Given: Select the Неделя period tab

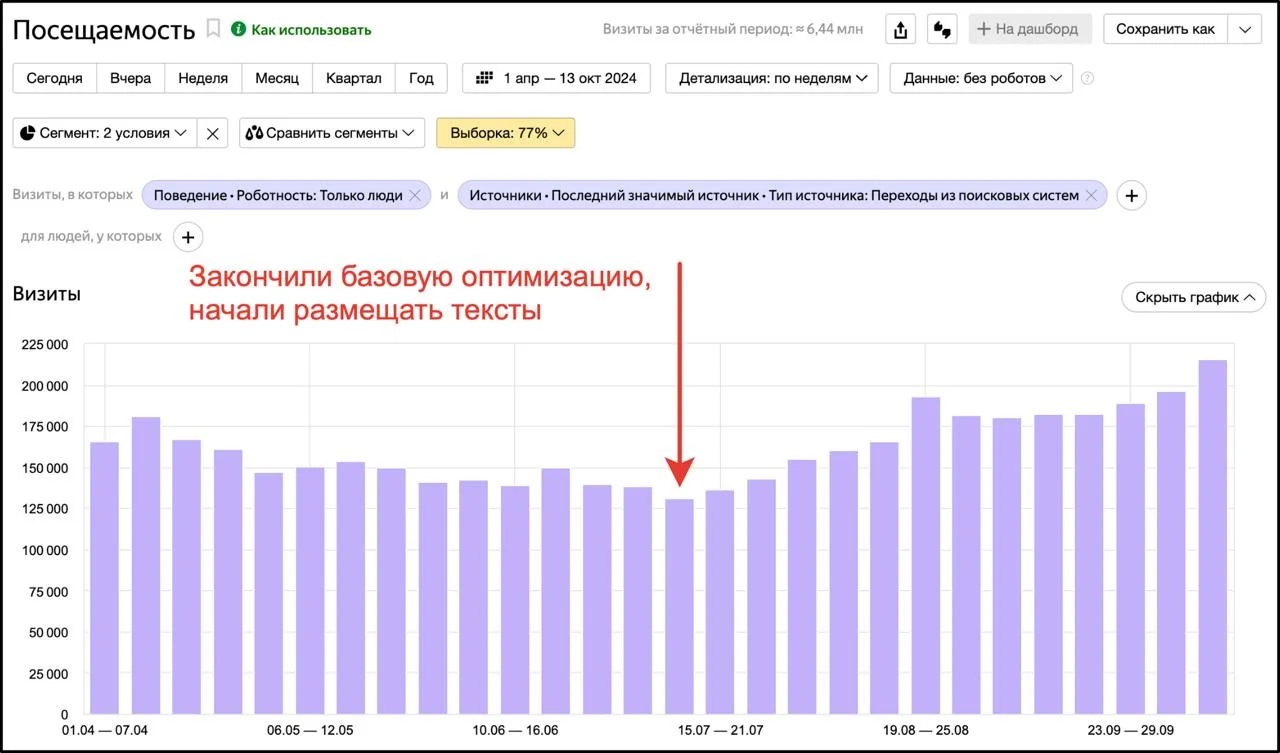Looking at the screenshot, I should point(203,78).
